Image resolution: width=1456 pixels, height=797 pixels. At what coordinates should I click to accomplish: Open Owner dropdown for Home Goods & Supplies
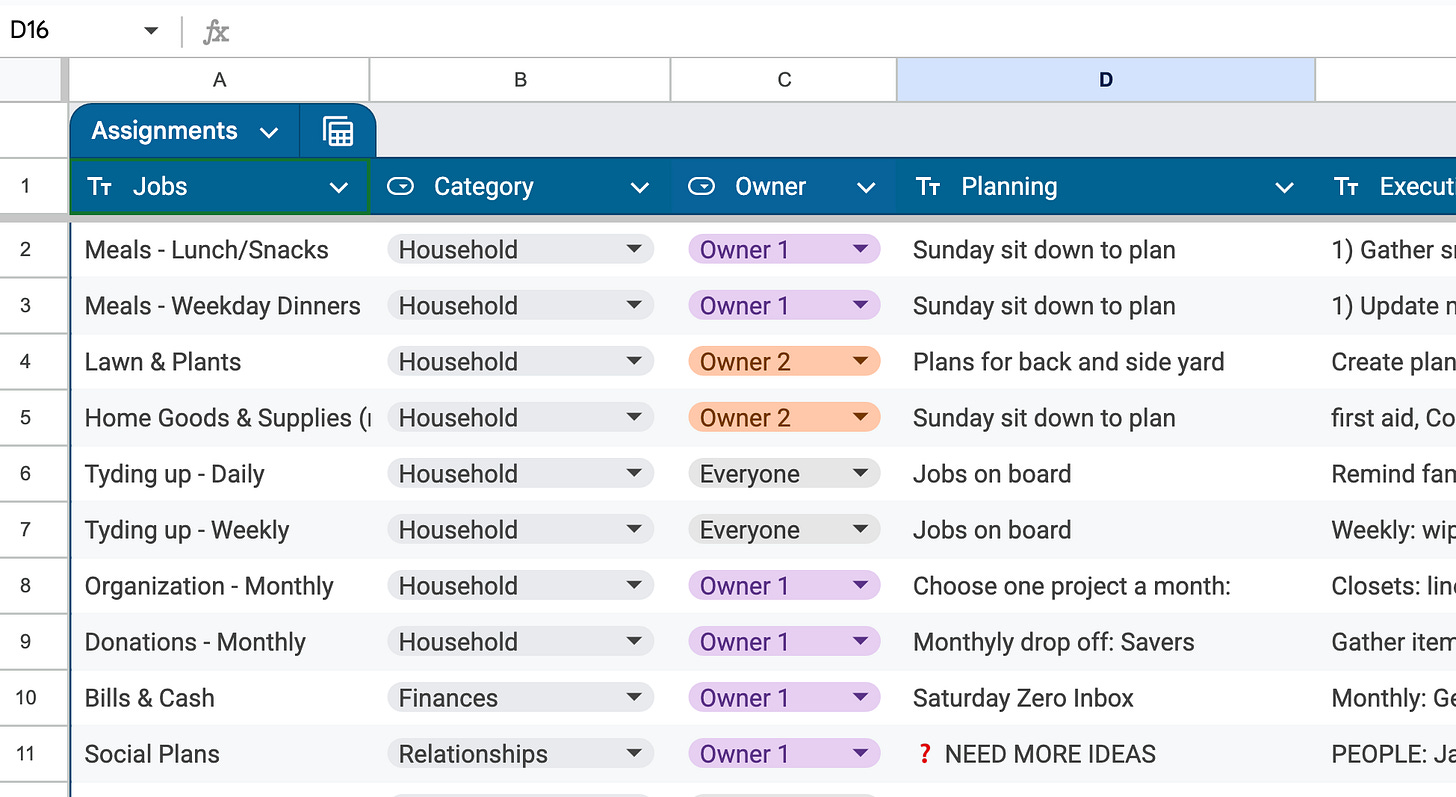click(860, 417)
